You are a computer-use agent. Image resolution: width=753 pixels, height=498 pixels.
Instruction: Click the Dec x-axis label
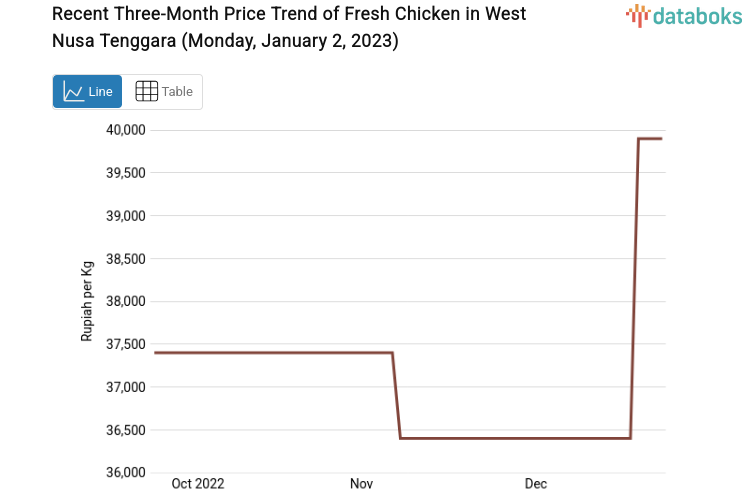536,484
